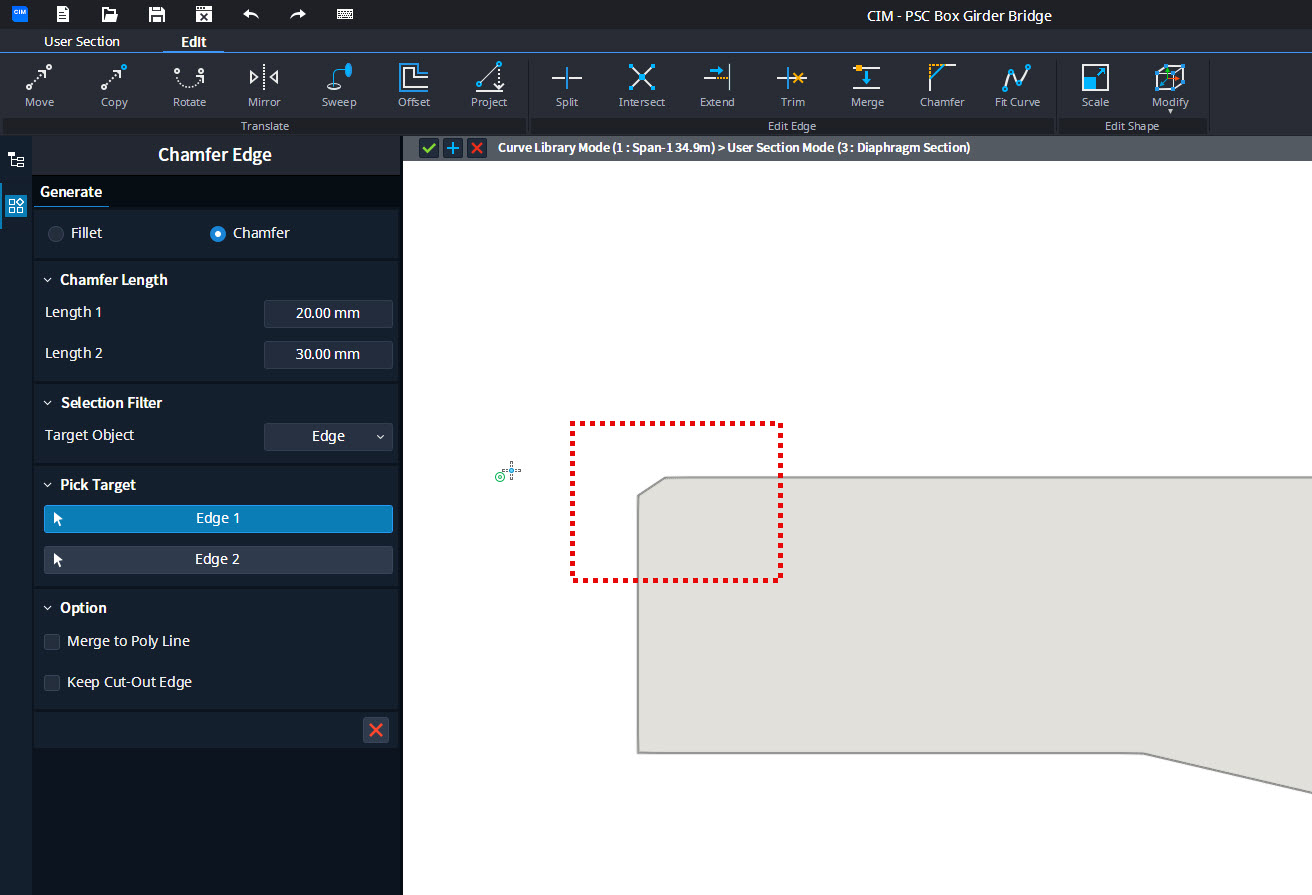The height and width of the screenshot is (895, 1312).
Task: Edit the Length 1 value field
Action: 328,313
